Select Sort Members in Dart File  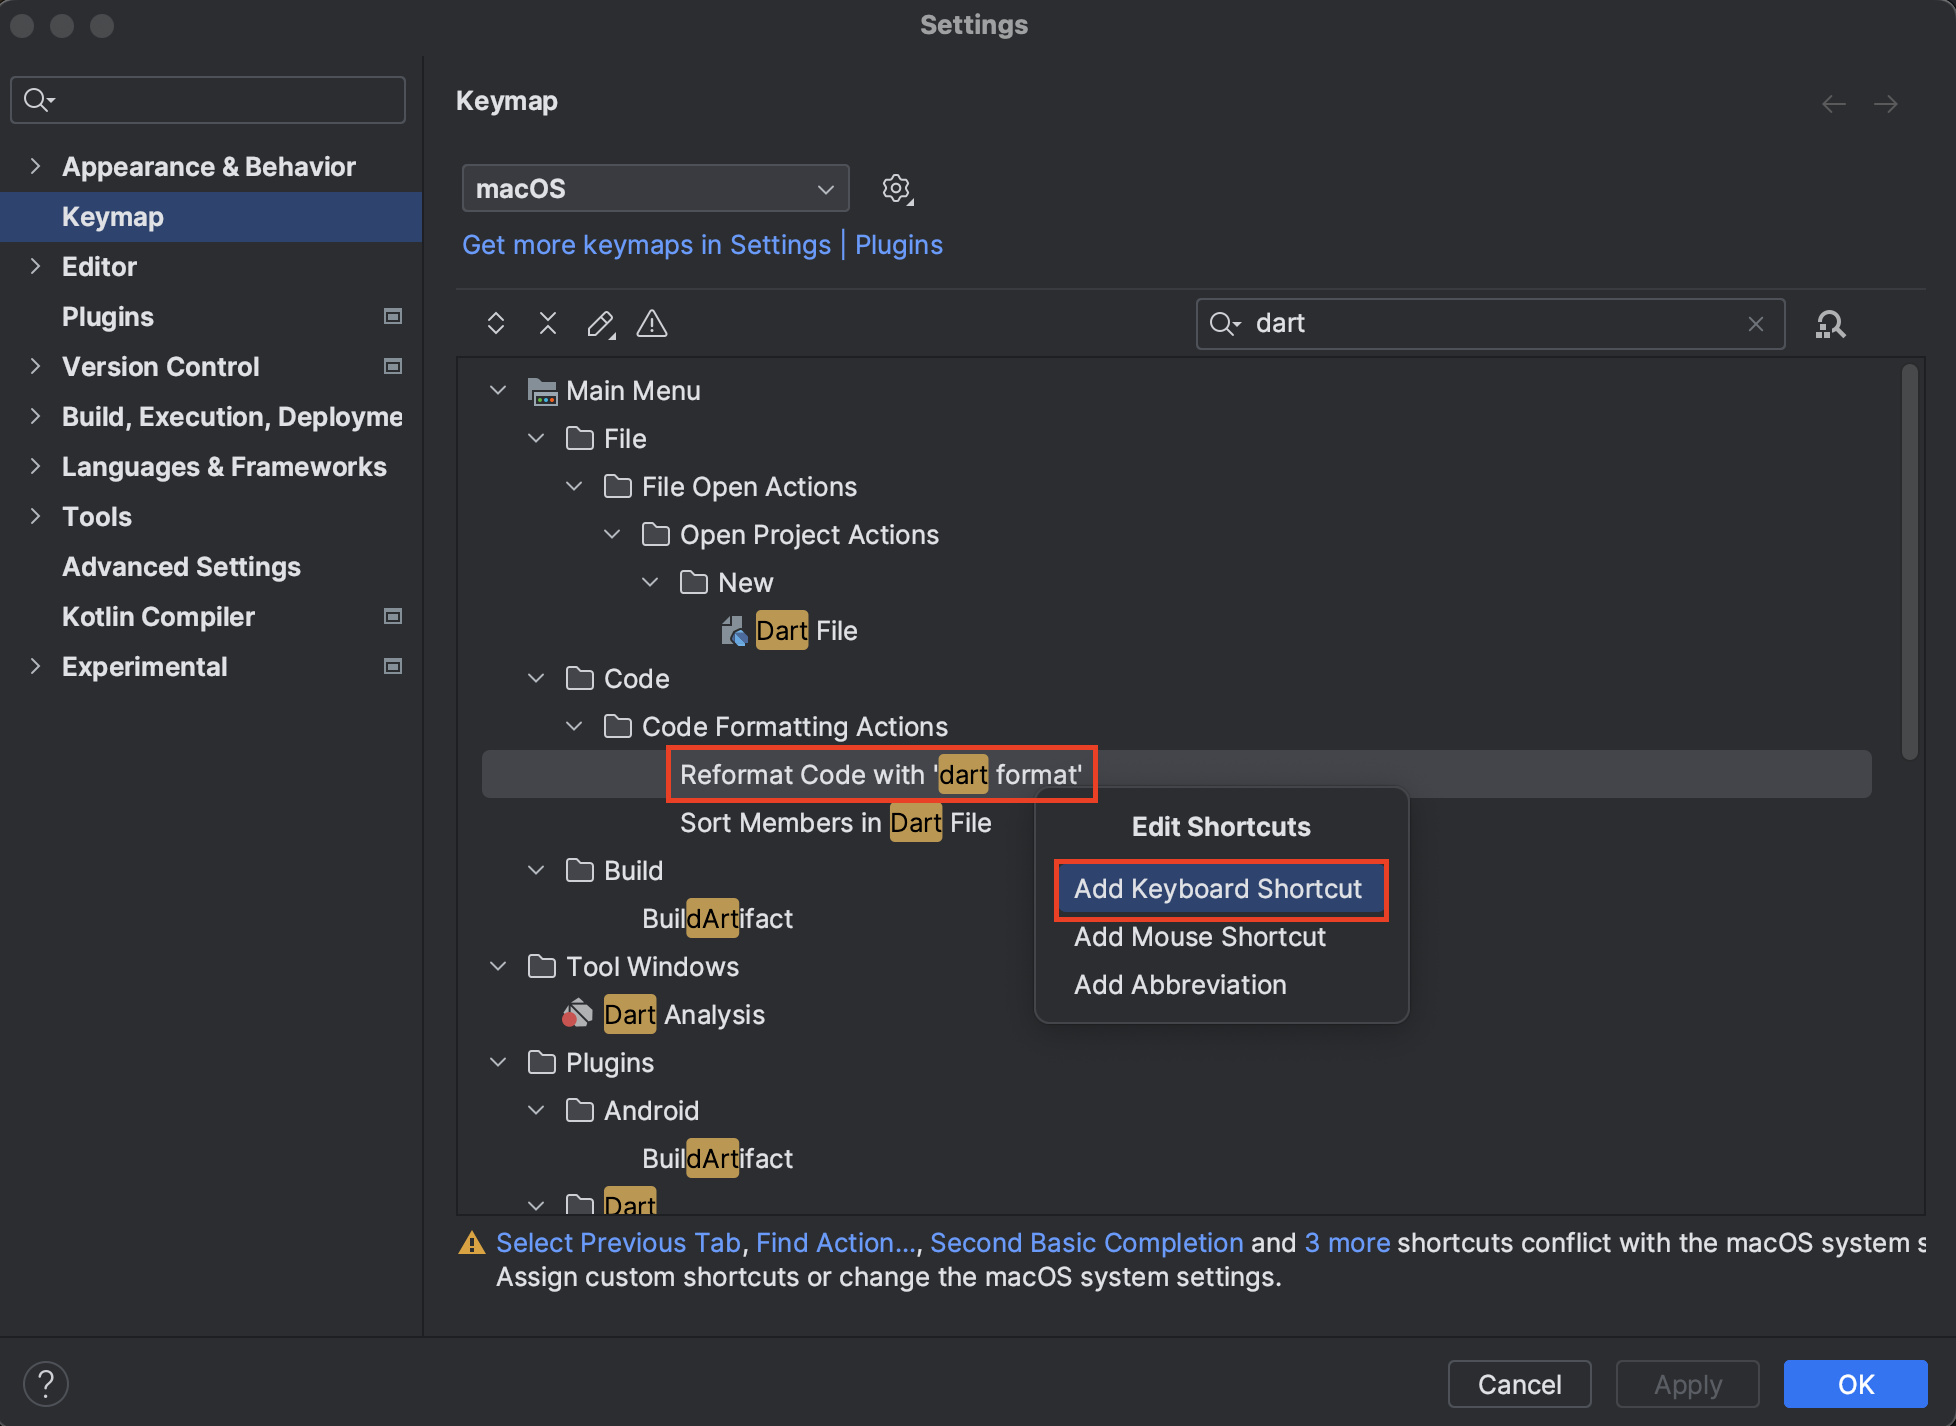click(835, 823)
